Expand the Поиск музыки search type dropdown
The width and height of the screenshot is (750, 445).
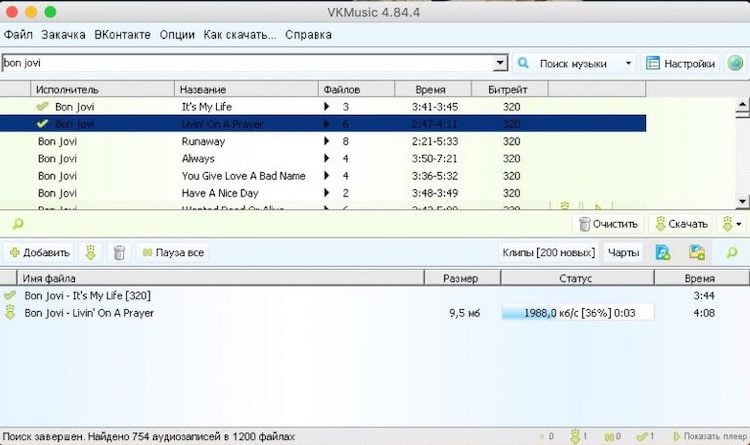pyautogui.click(x=628, y=63)
